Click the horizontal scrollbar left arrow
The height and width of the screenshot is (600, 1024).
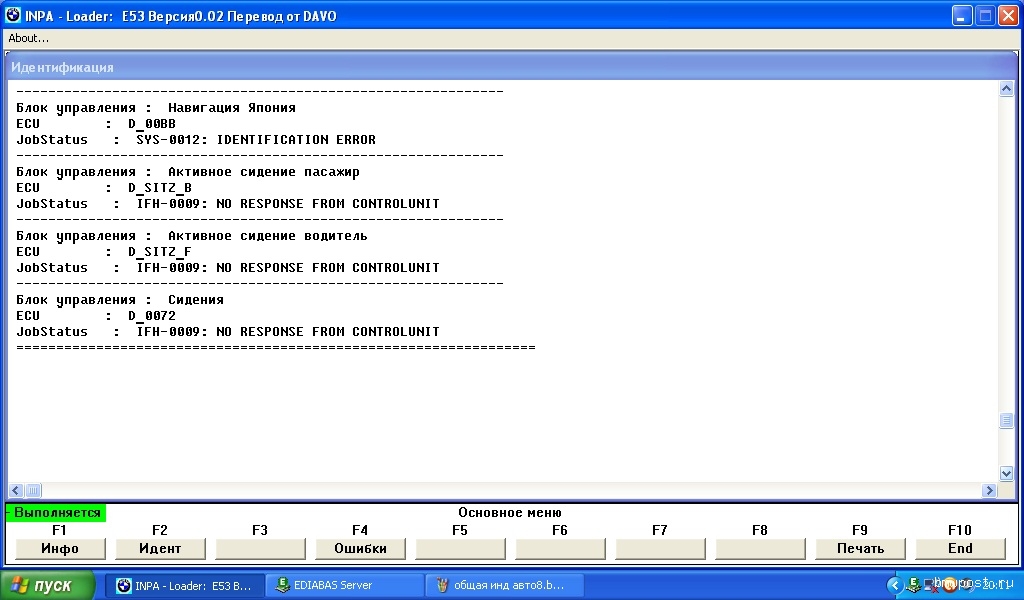click(16, 490)
